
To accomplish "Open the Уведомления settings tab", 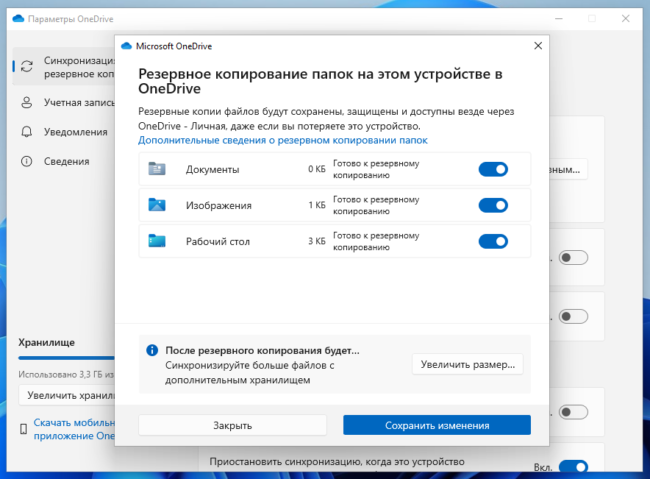I will (64, 132).
